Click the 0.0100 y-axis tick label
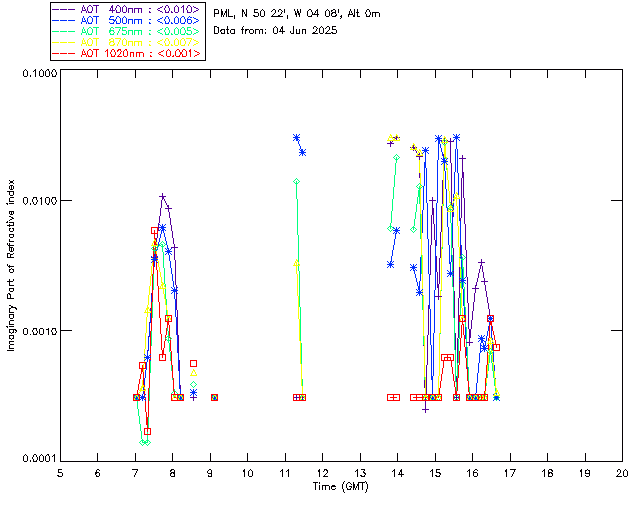The height and width of the screenshot is (512, 640). tap(37, 202)
